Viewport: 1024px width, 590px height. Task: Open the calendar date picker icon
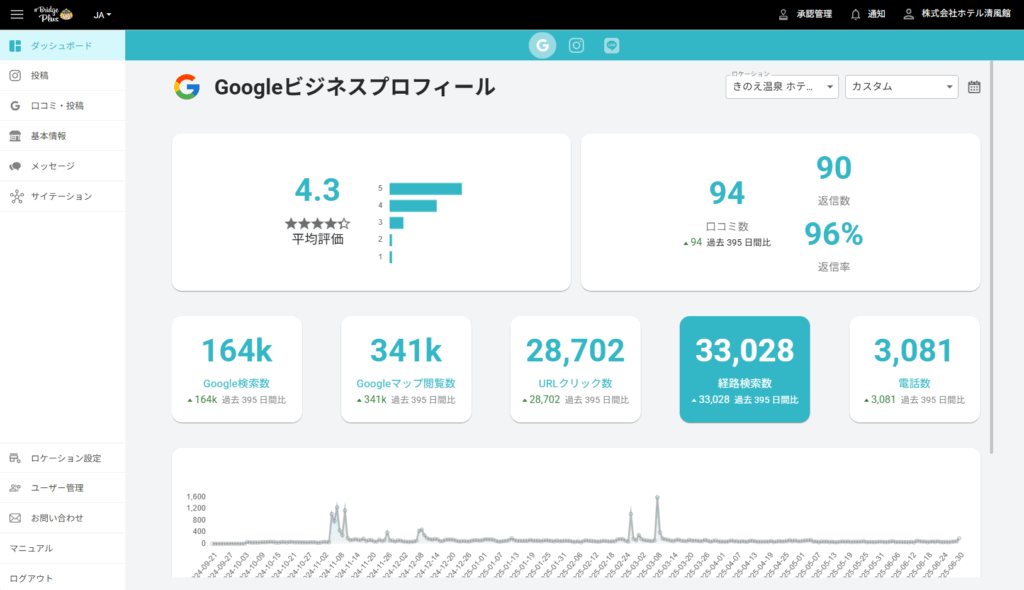pyautogui.click(x=974, y=87)
